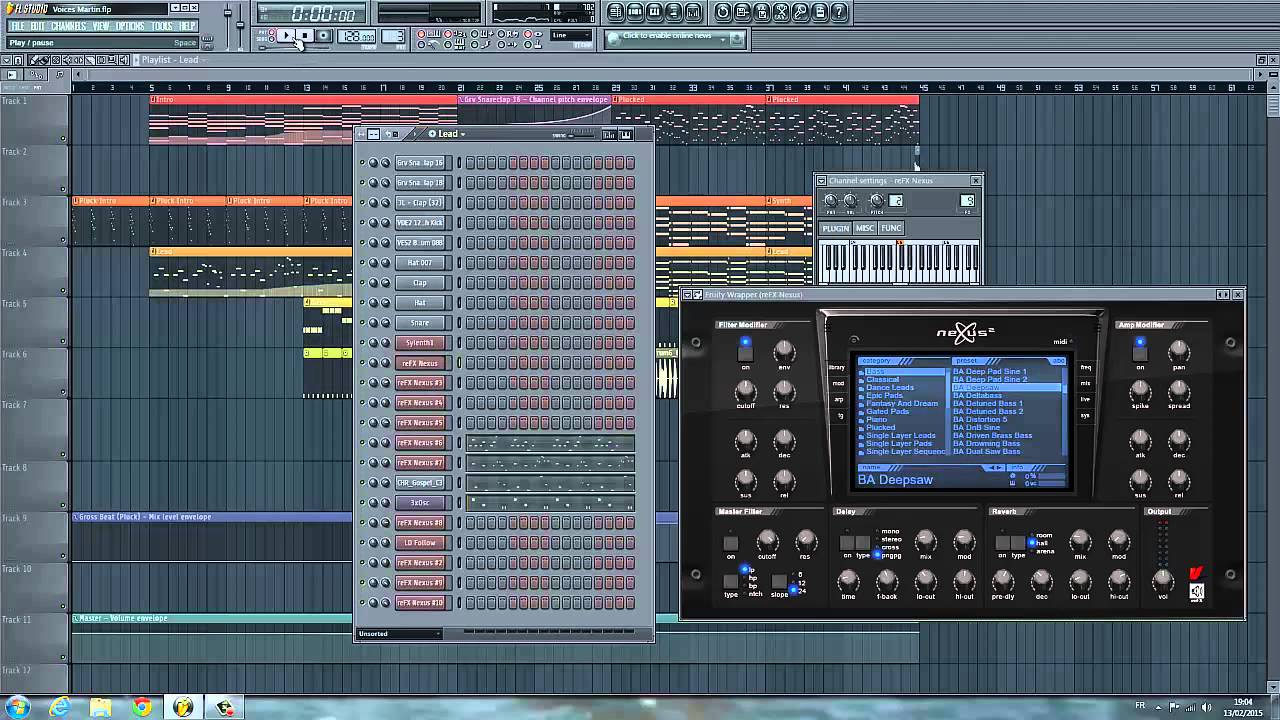Select the Dance Leads category folder
This screenshot has width=1280, height=720.
[890, 388]
